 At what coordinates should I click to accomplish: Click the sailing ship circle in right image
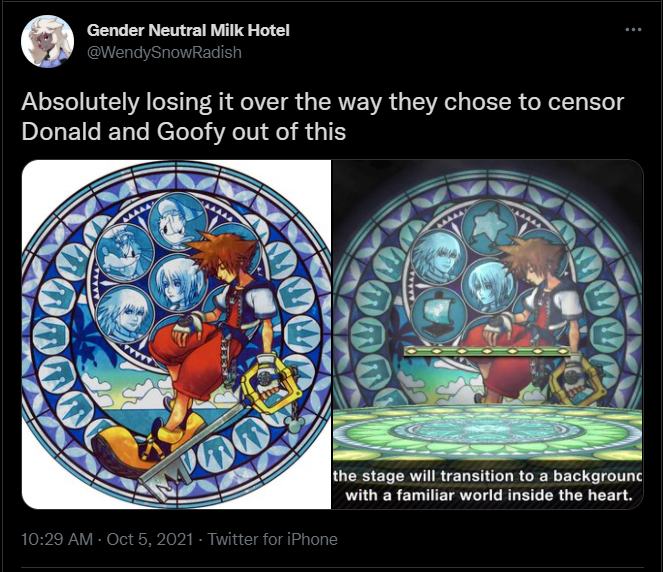(x=438, y=316)
